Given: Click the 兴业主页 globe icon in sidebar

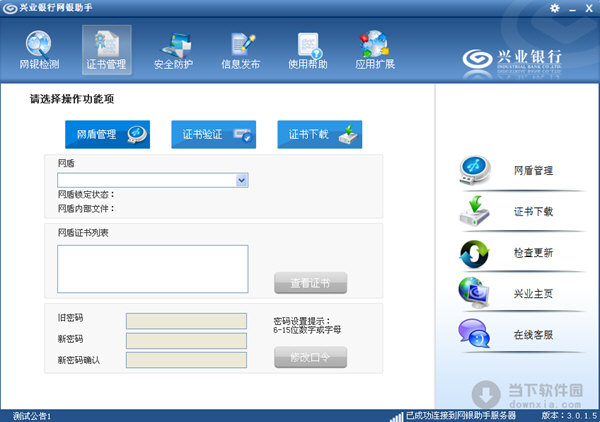Looking at the screenshot, I should pyautogui.click(x=474, y=293).
